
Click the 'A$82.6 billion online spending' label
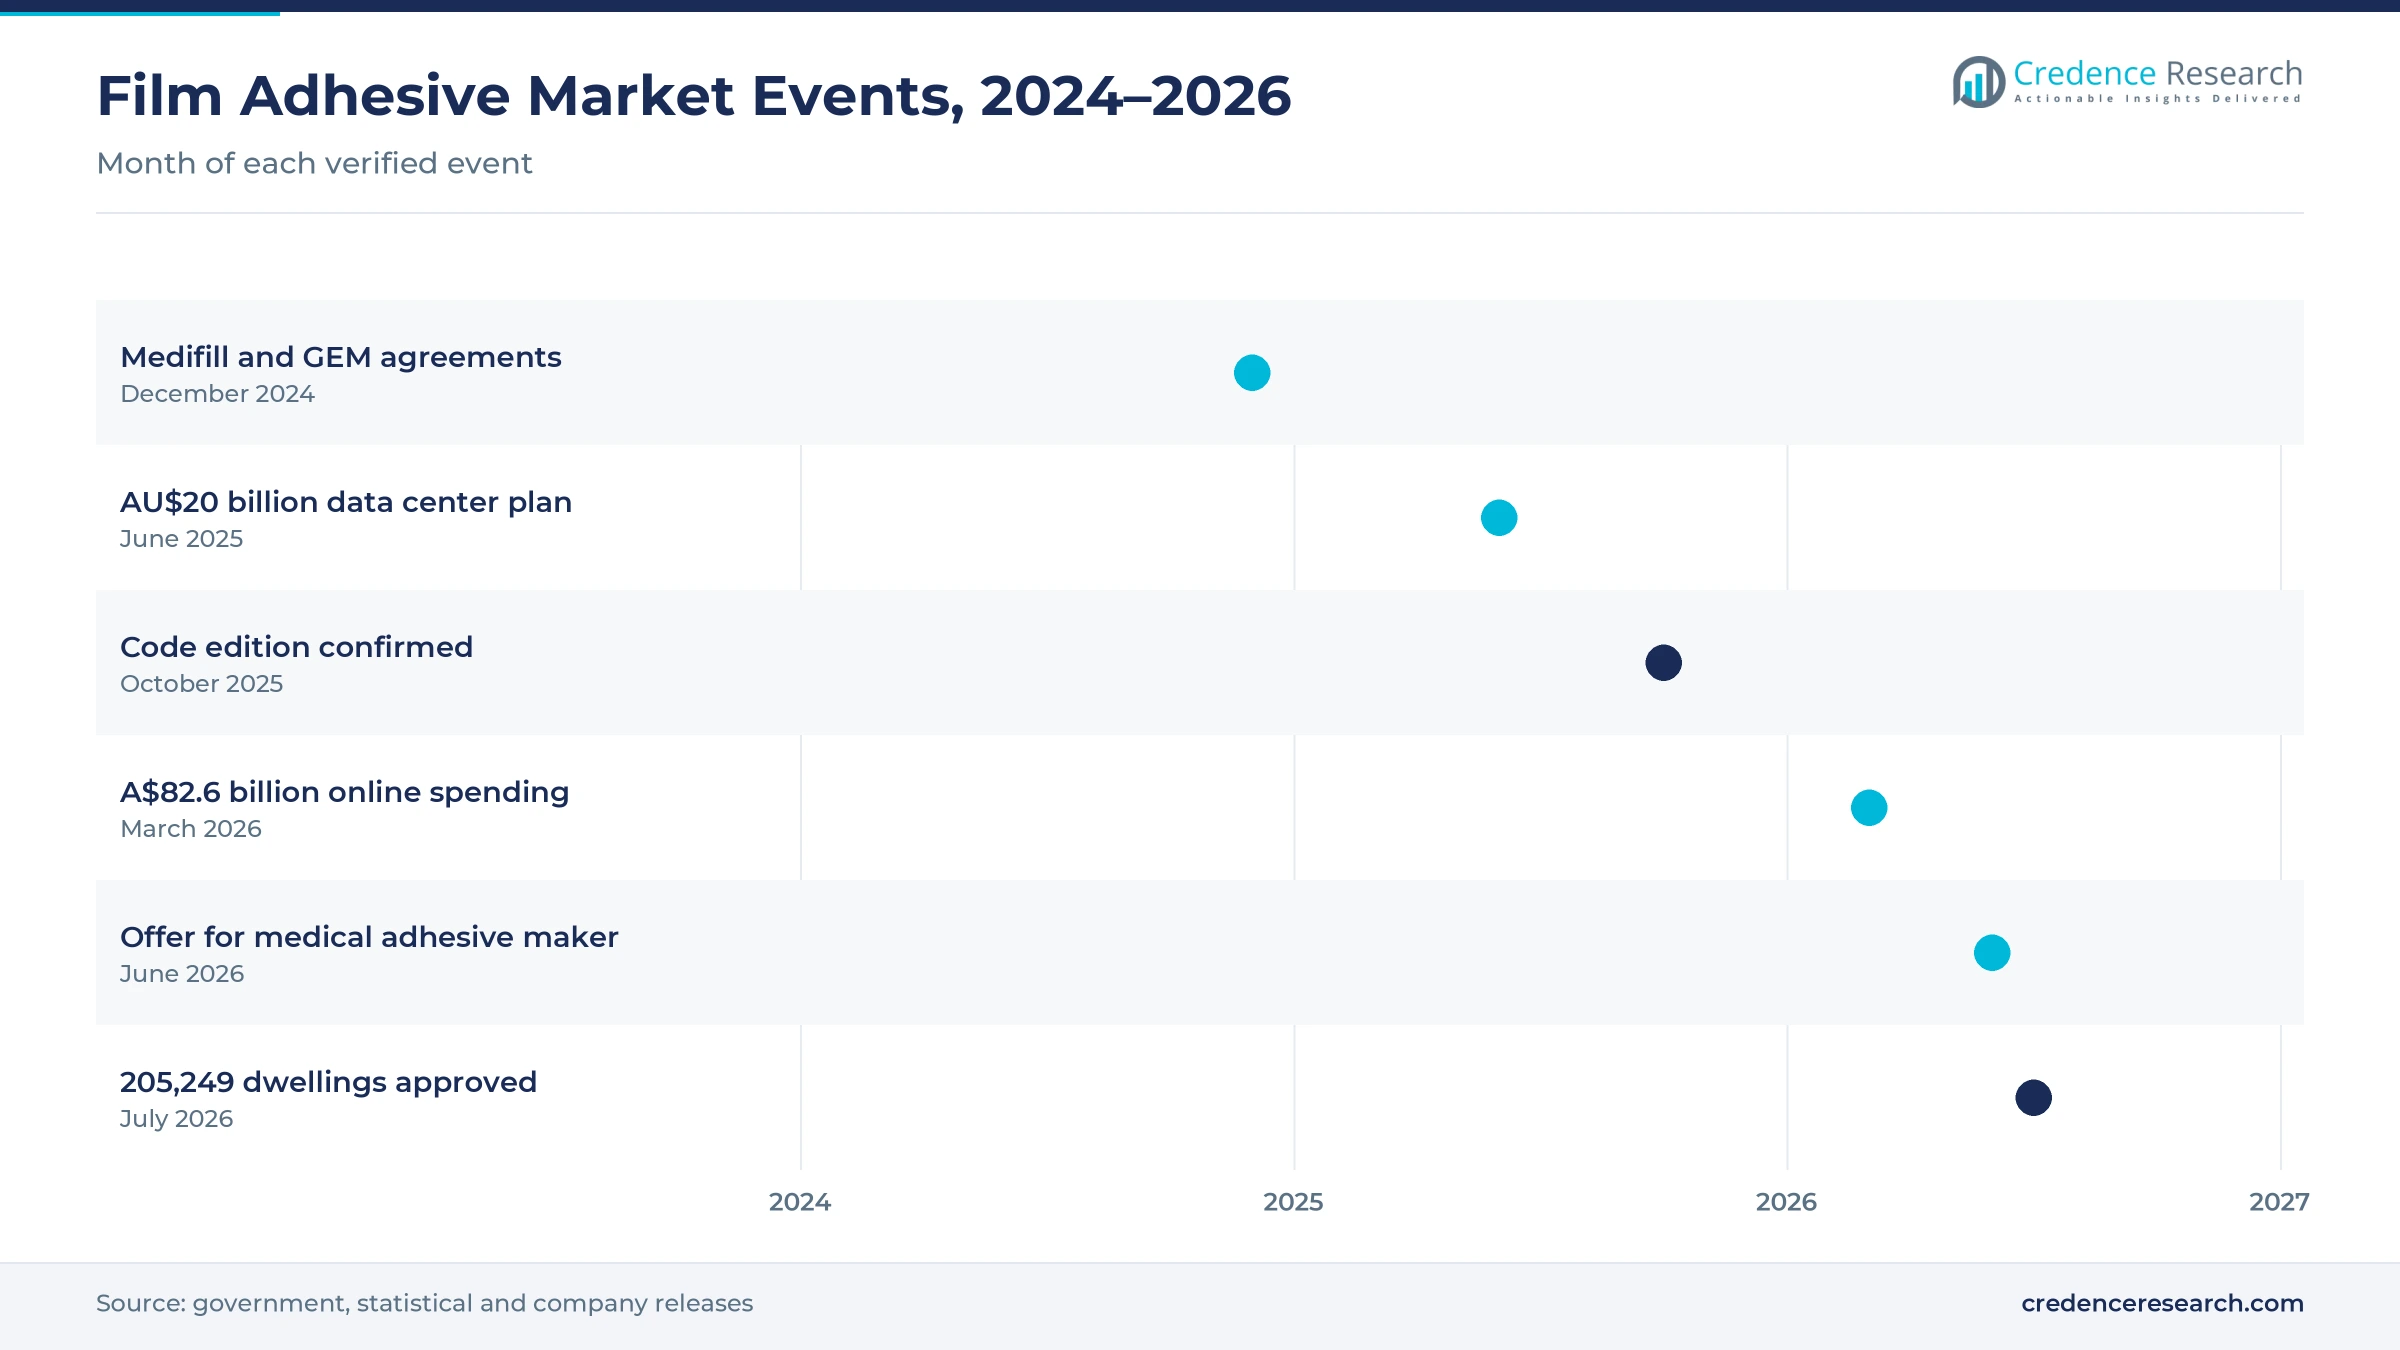(344, 792)
